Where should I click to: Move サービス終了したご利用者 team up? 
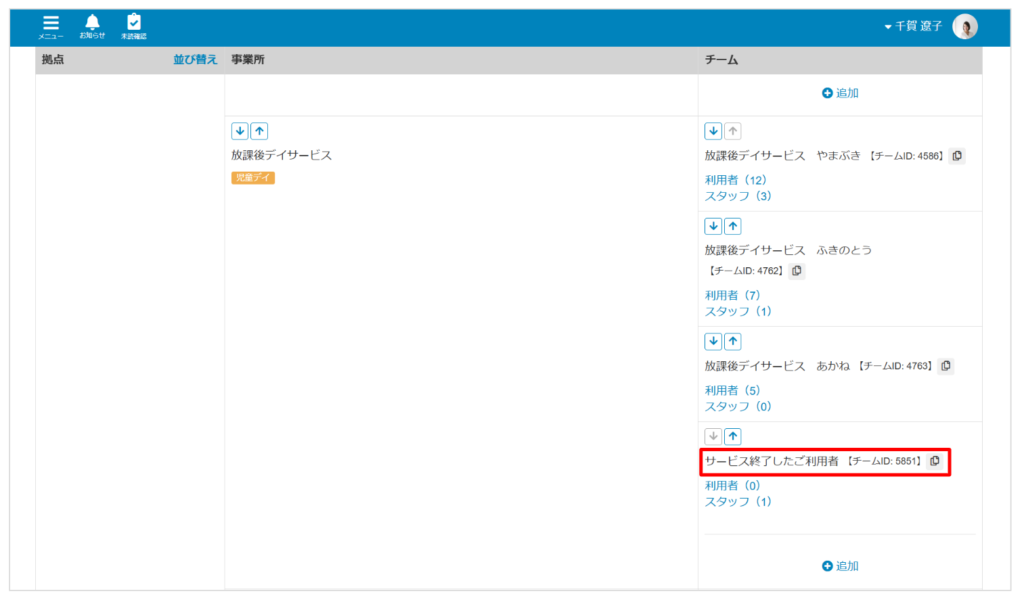point(733,436)
